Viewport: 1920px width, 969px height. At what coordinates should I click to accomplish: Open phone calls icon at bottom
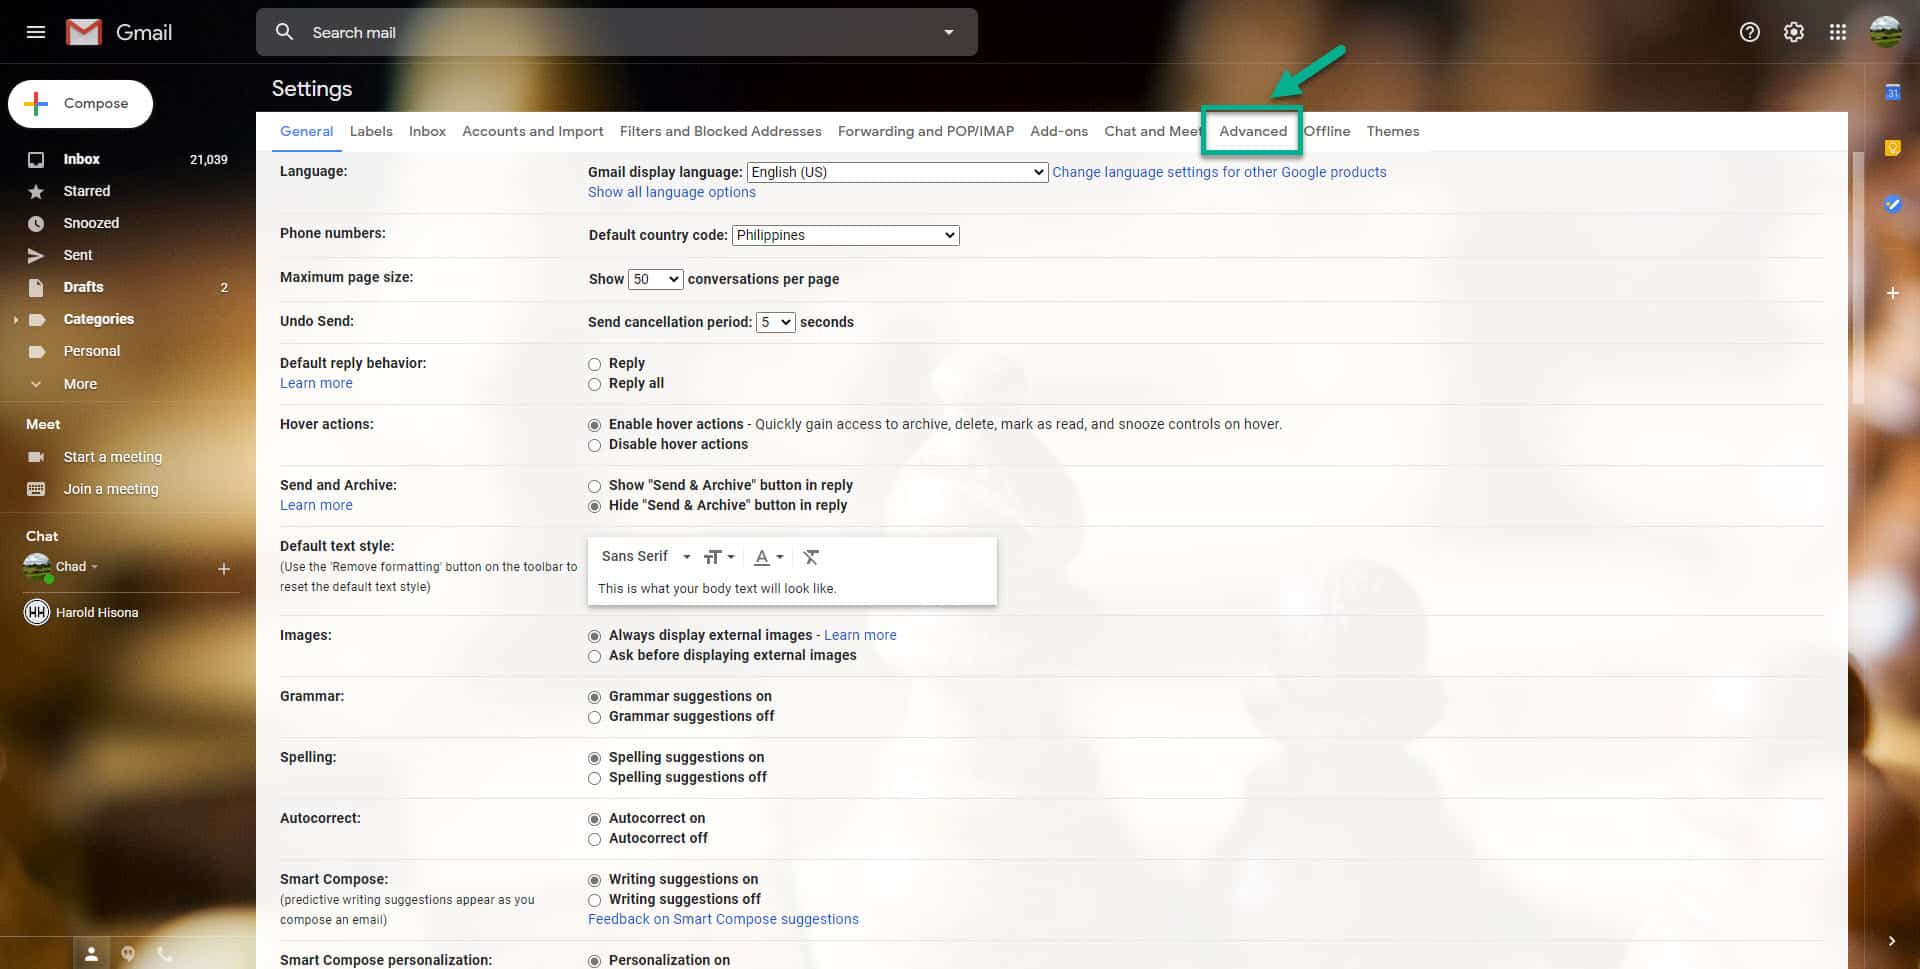(165, 953)
